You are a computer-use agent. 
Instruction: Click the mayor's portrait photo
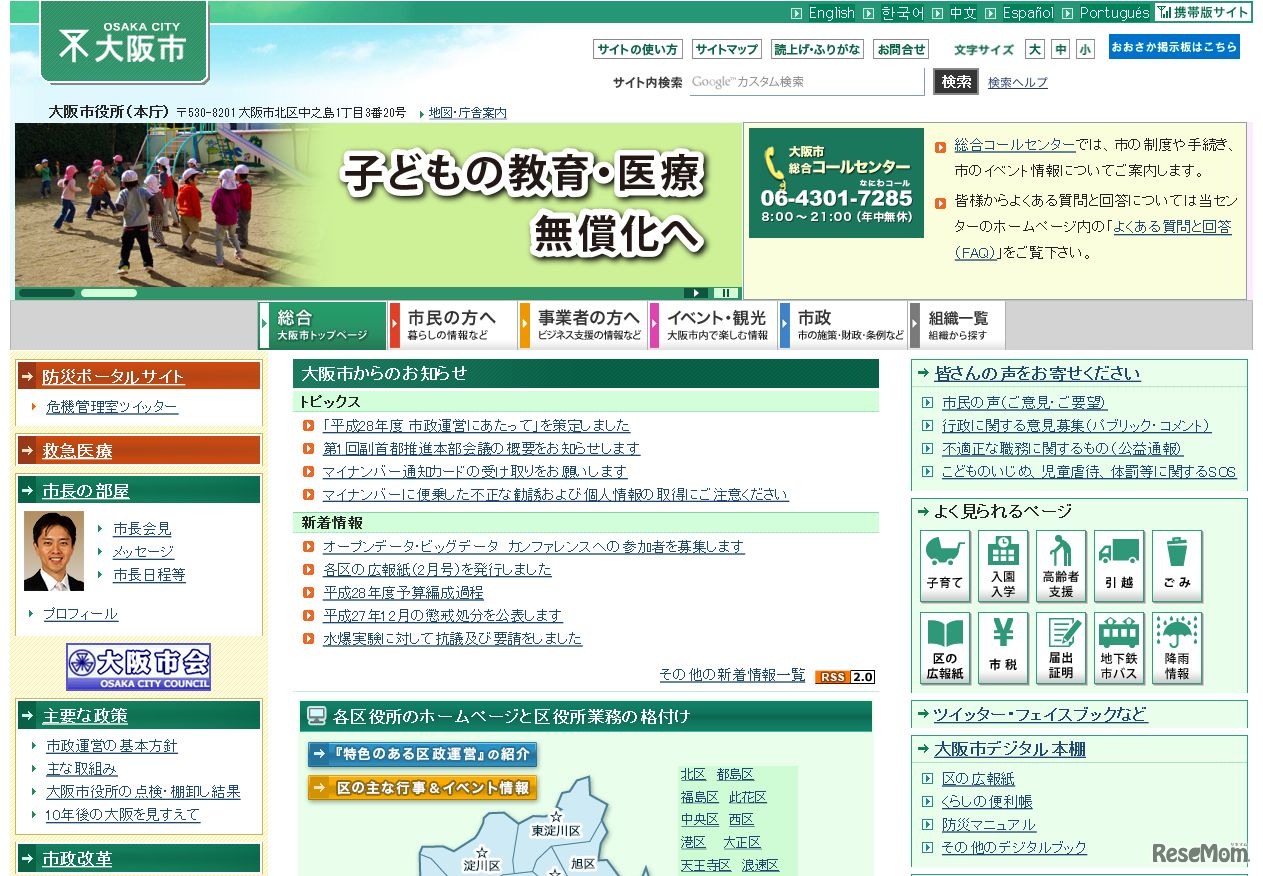tap(54, 552)
